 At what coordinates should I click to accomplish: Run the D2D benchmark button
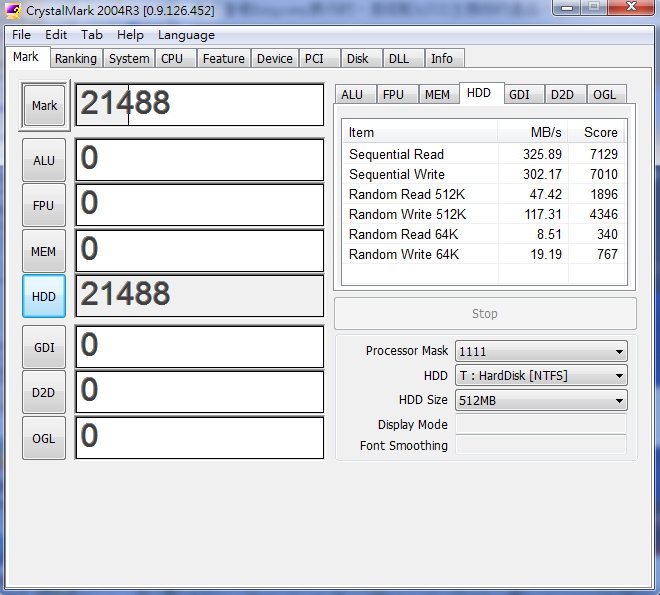click(x=44, y=392)
